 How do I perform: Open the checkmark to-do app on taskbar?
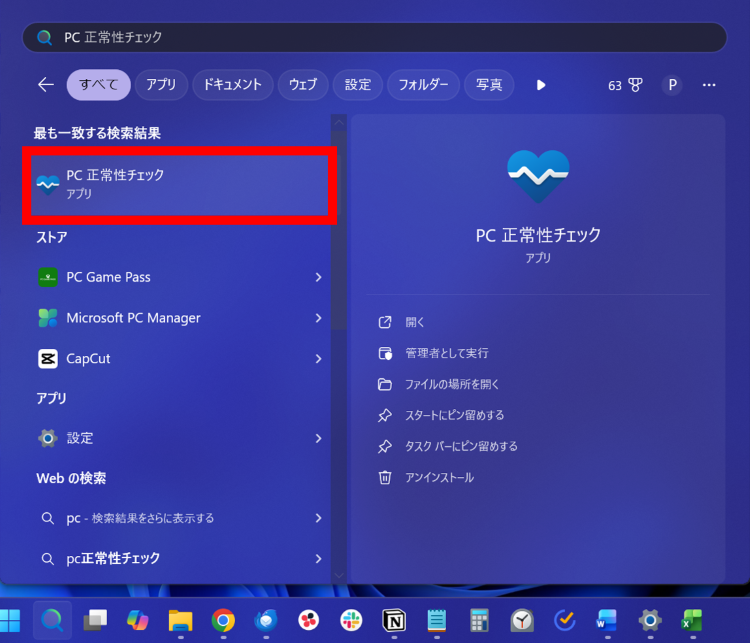tap(565, 621)
